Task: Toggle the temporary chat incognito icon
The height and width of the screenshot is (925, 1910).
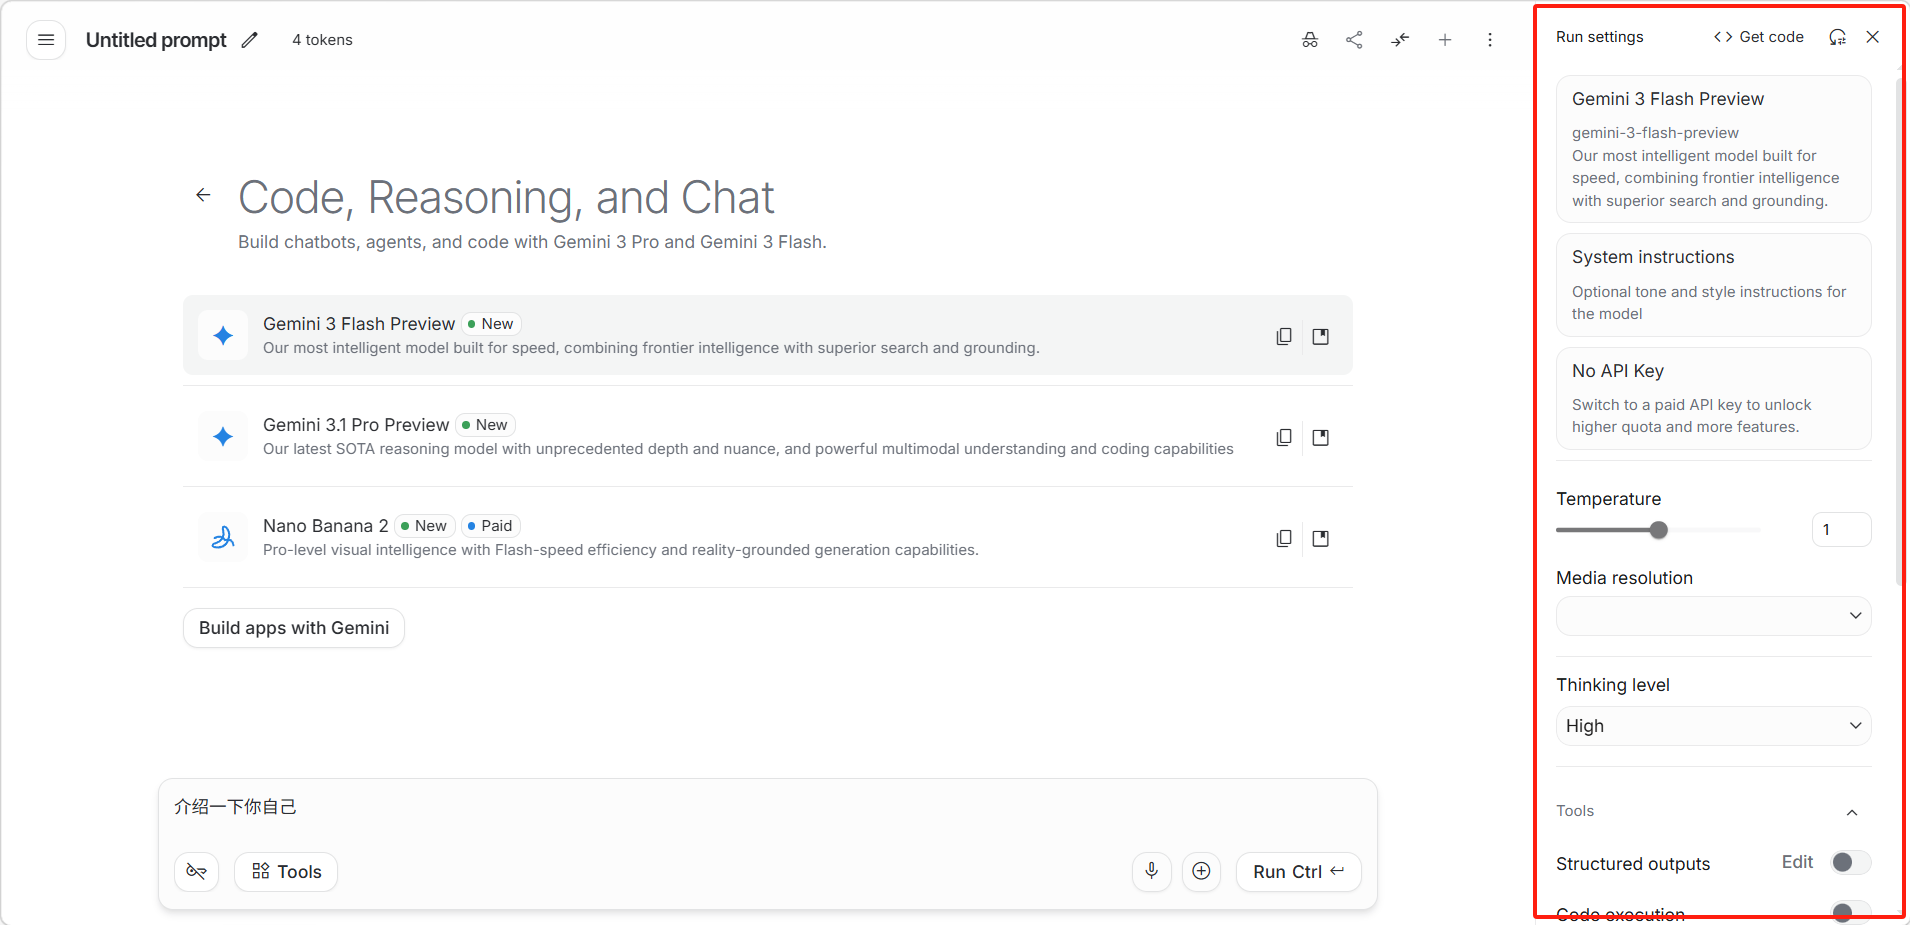Action: tap(1310, 40)
